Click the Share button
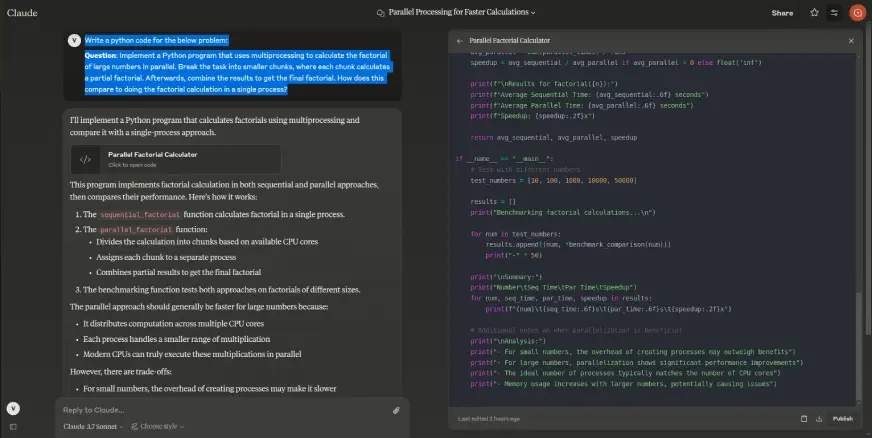Screen dimensions: 872x438 782,13
